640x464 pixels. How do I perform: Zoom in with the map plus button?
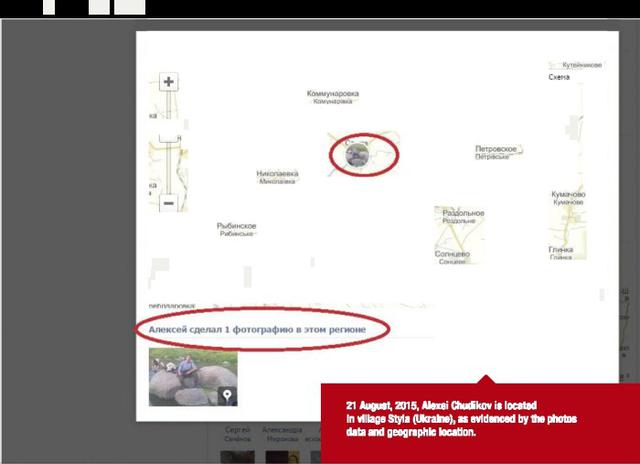[169, 83]
